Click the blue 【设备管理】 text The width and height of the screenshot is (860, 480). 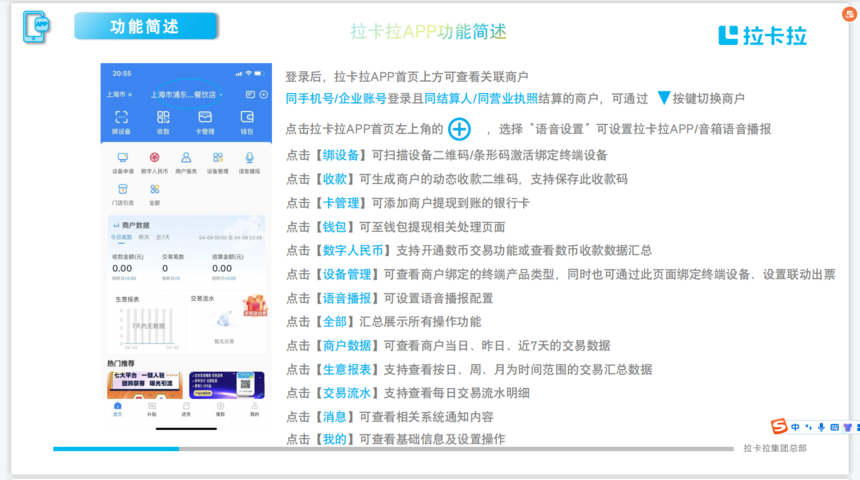click(347, 274)
